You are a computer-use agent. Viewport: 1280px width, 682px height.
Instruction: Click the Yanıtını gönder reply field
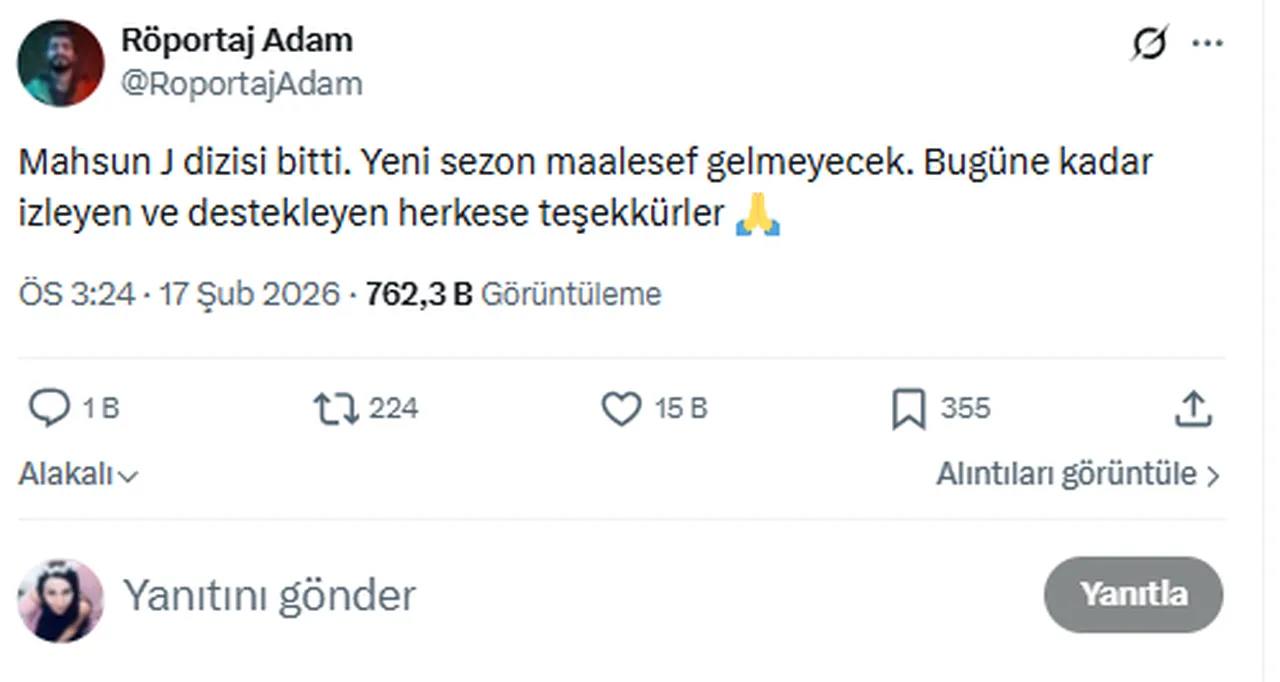pyautogui.click(x=270, y=594)
